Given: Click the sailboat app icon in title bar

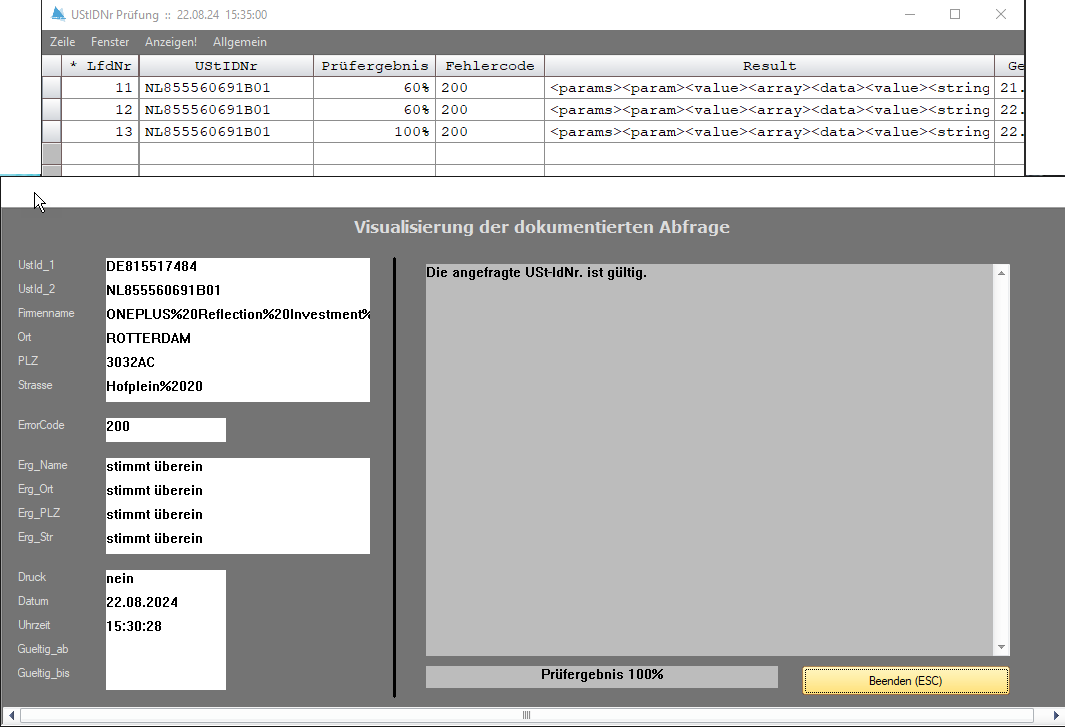Looking at the screenshot, I should (57, 15).
